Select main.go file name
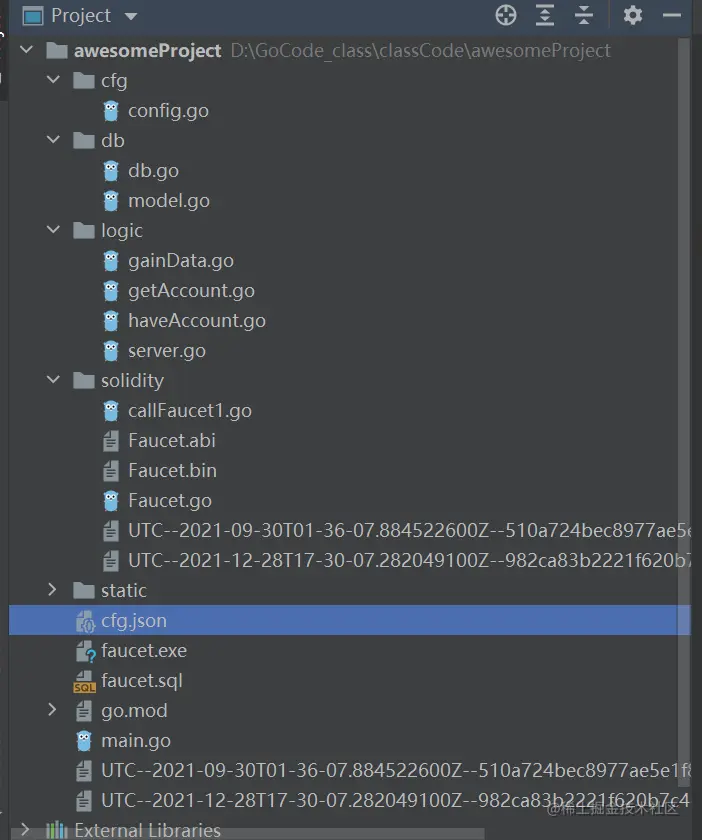Screen dimensions: 702x840 (x=136, y=741)
